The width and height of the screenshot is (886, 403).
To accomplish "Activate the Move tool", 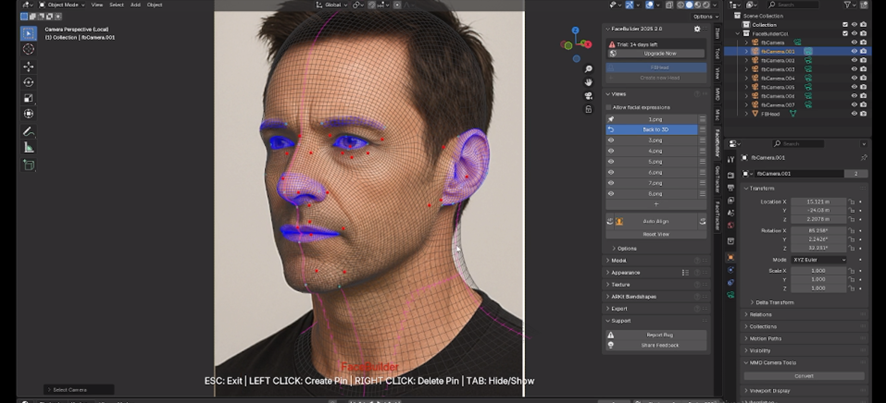I will 28,66.
